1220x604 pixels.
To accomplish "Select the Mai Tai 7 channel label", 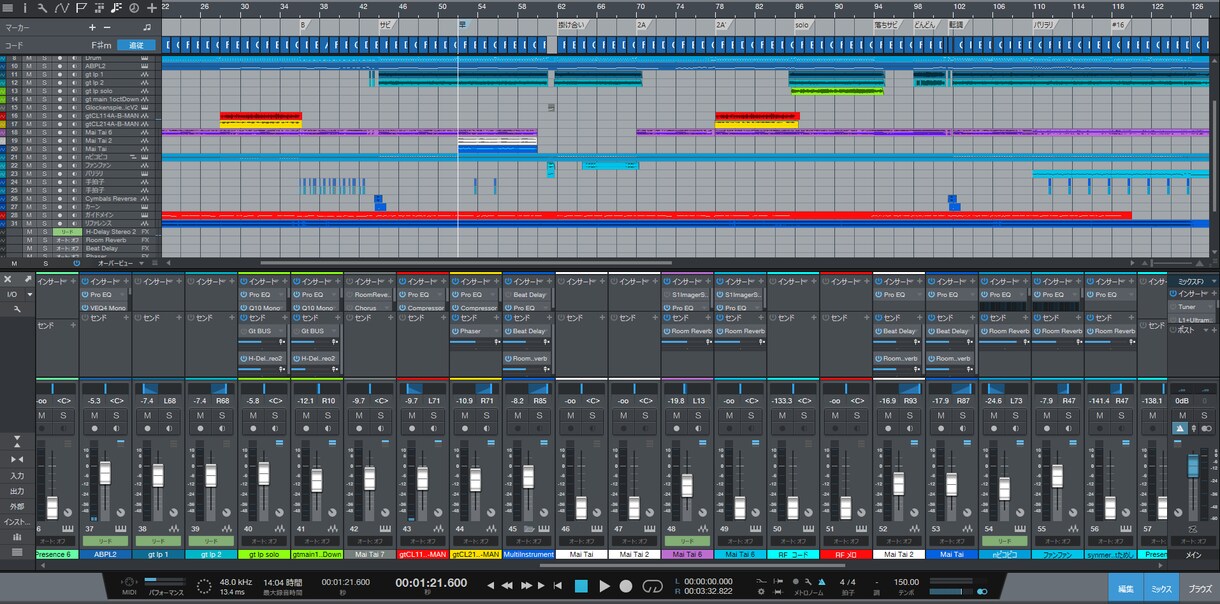I will [x=370, y=554].
